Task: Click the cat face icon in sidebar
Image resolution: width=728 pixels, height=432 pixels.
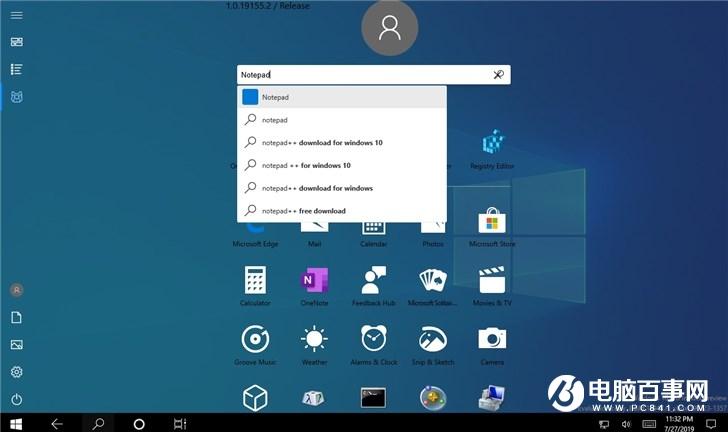Action: tap(16, 97)
